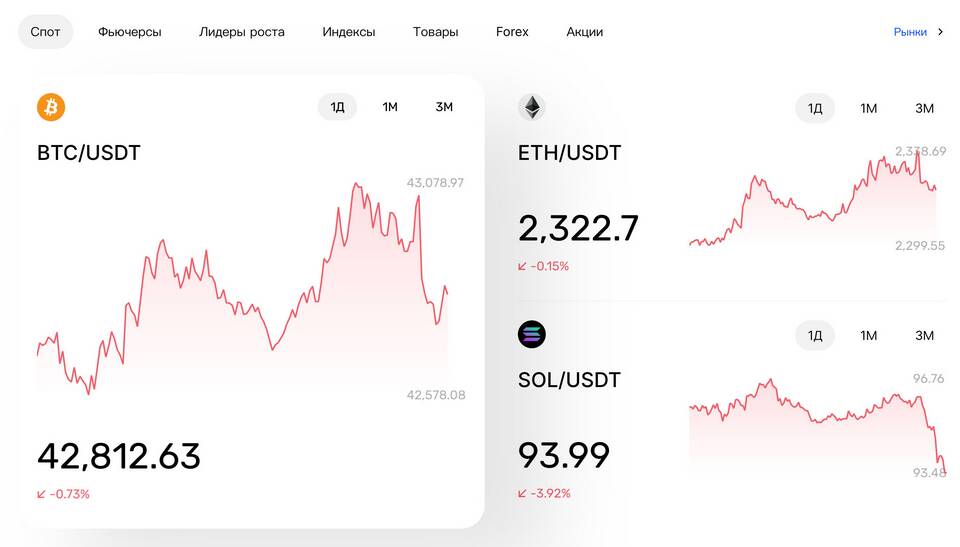The height and width of the screenshot is (547, 960).
Task: Click the BTC red down-arrow change indicator
Action: (x=42, y=494)
